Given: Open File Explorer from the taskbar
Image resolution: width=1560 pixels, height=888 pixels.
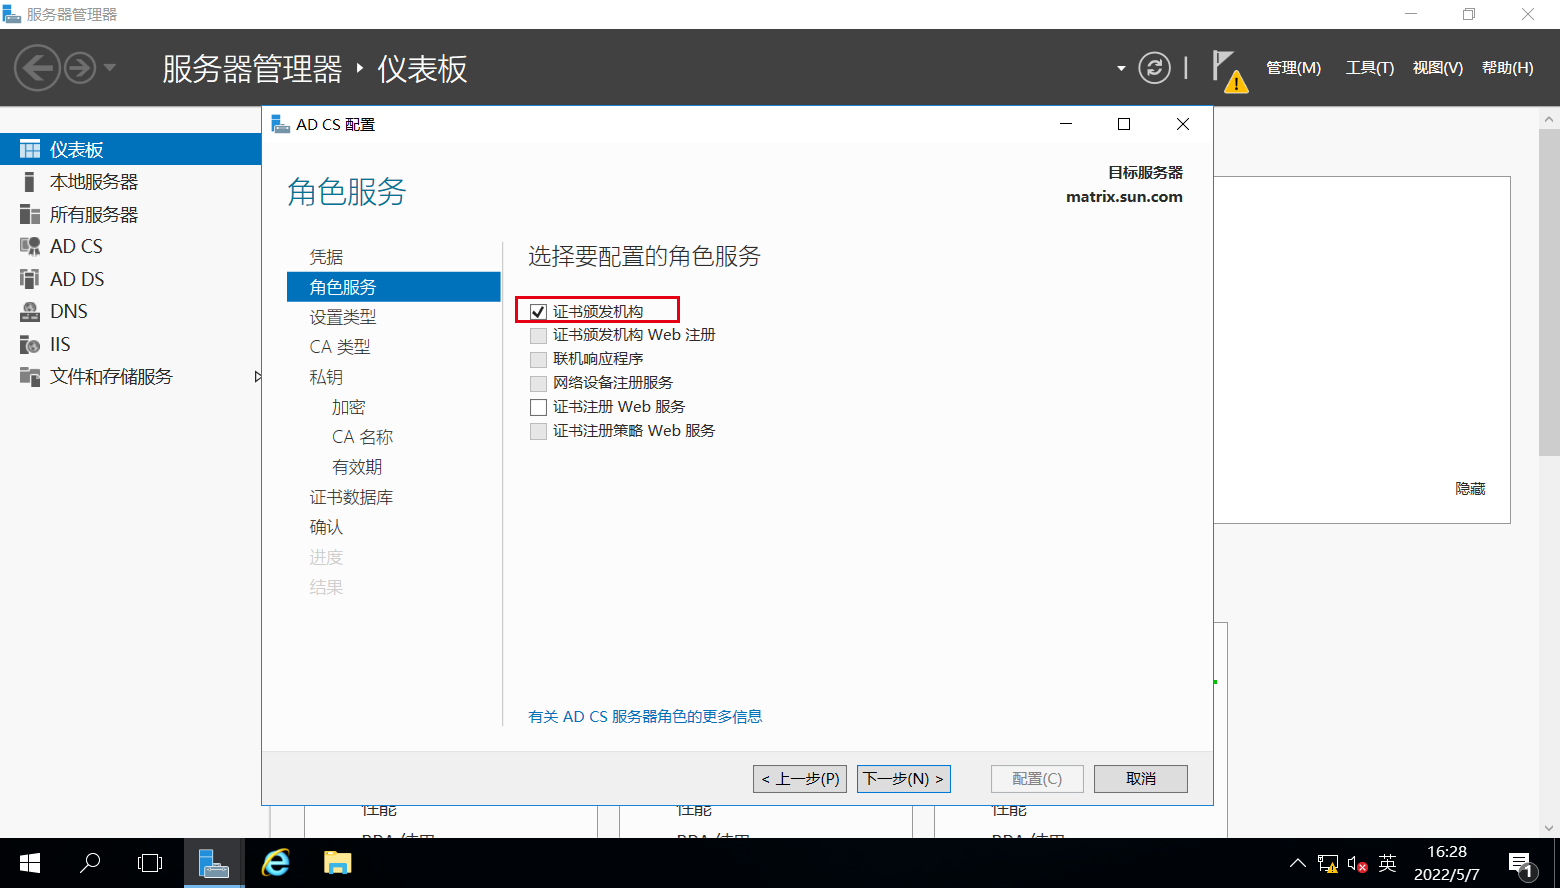Looking at the screenshot, I should pyautogui.click(x=338, y=863).
